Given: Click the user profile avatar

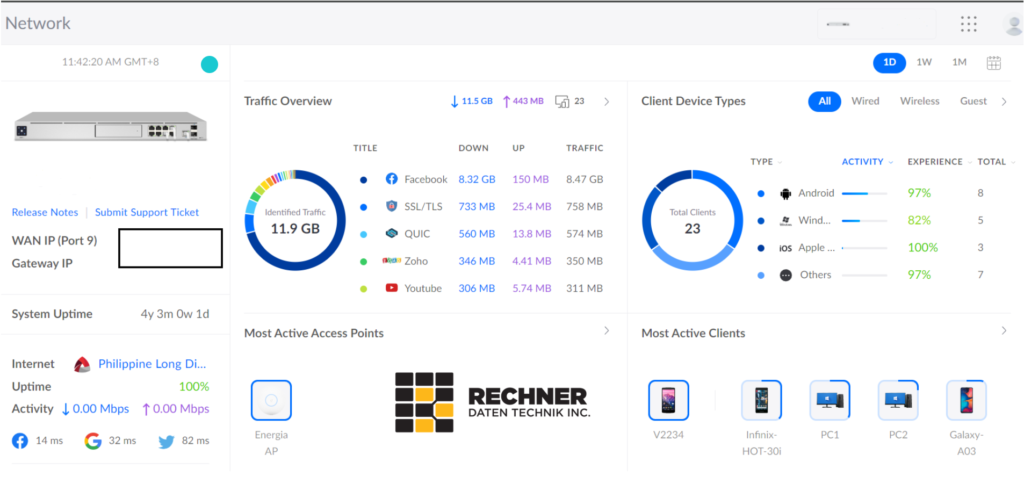Looking at the screenshot, I should 1012,25.
